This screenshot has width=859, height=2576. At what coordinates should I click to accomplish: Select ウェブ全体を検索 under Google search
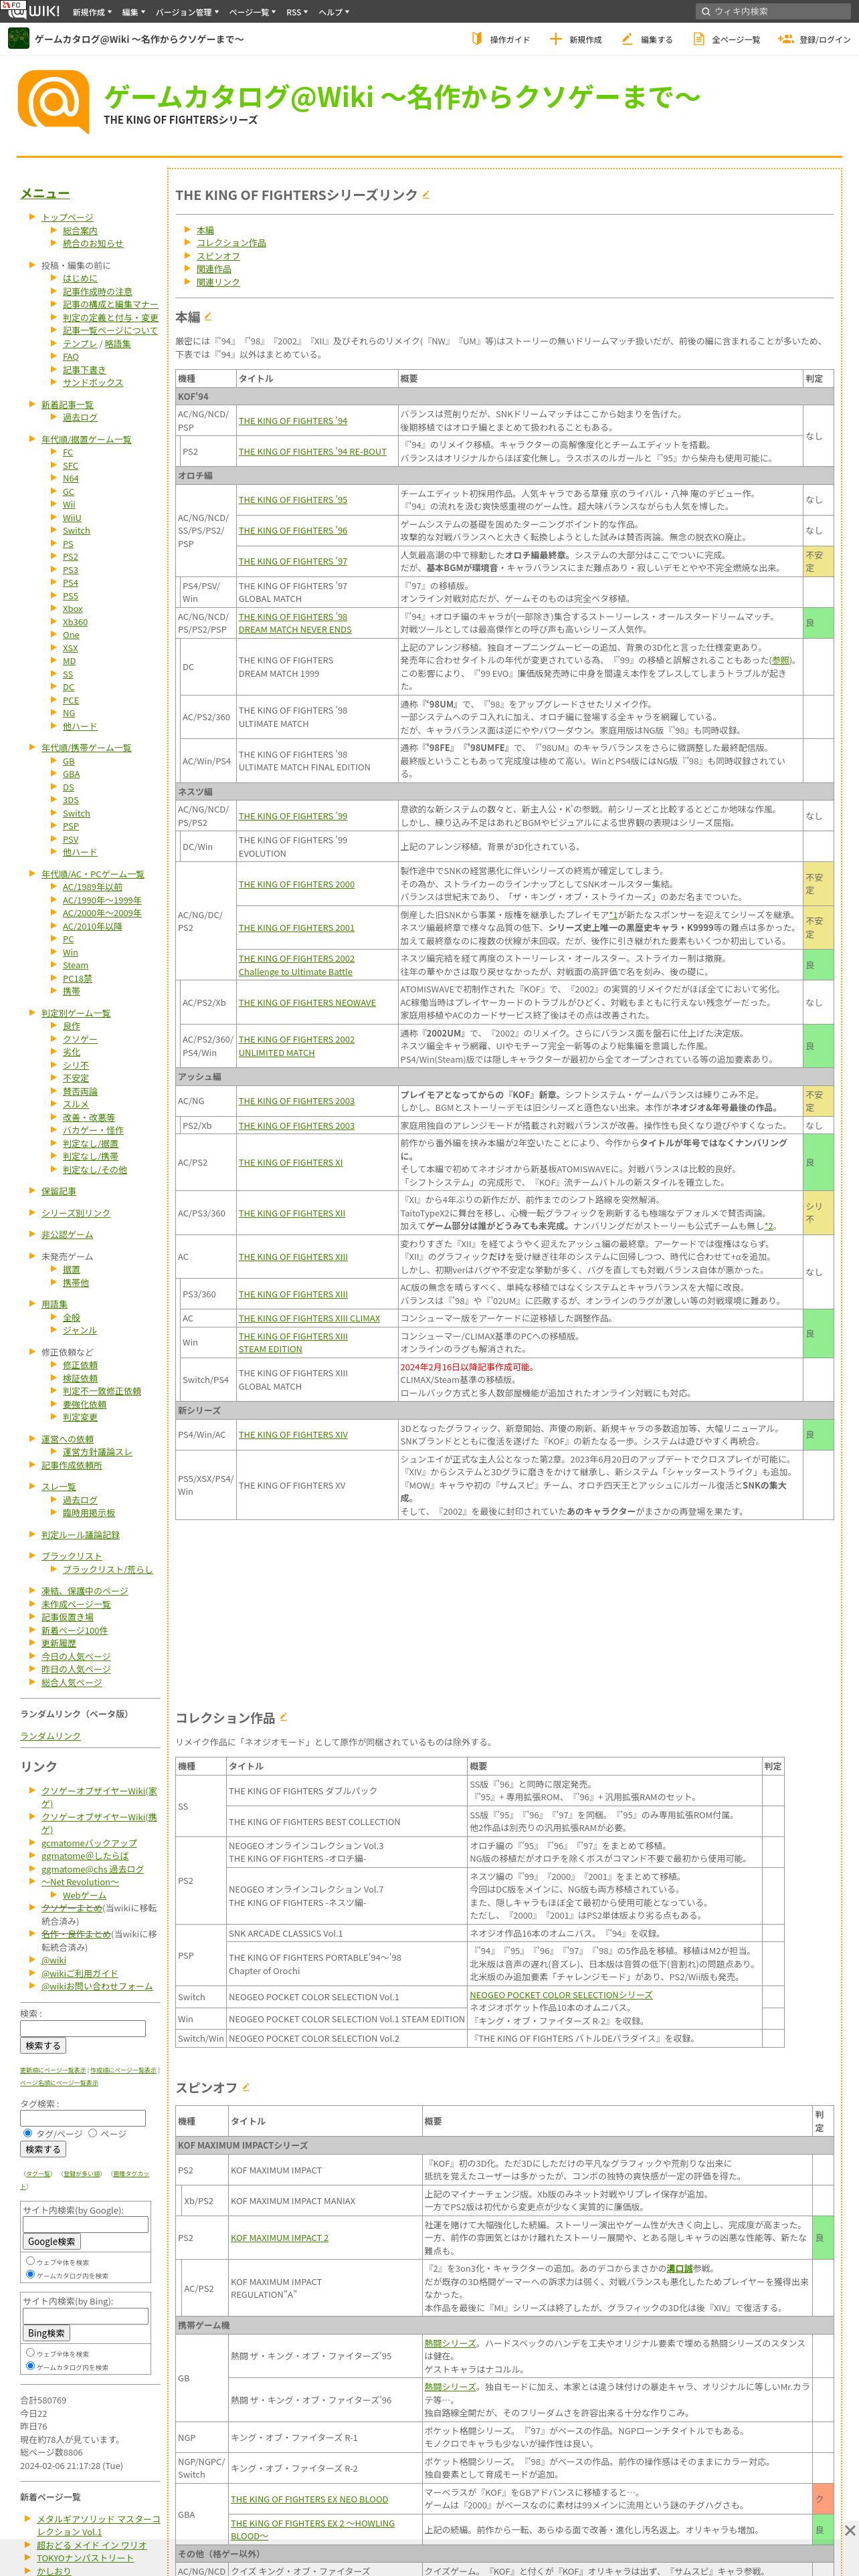pyautogui.click(x=30, y=2260)
